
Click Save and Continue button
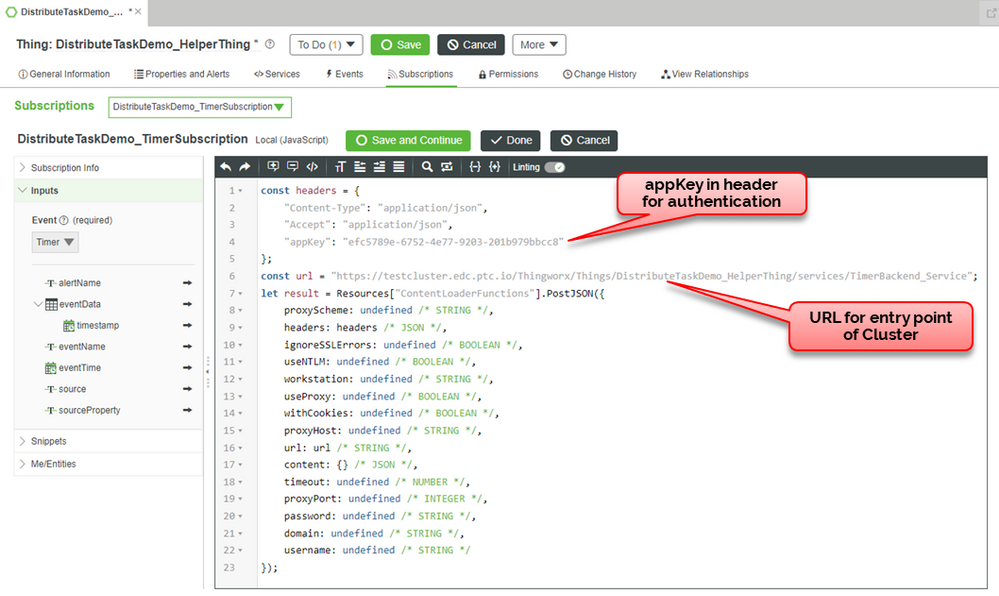(x=408, y=140)
